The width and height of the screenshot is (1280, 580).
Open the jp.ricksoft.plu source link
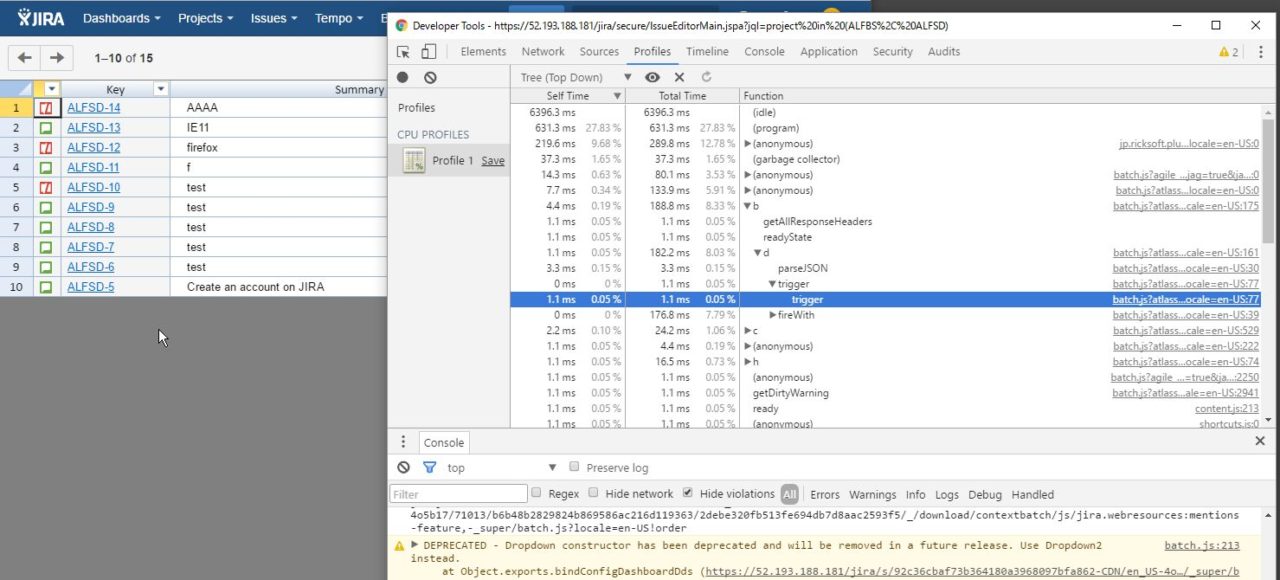coord(1189,144)
